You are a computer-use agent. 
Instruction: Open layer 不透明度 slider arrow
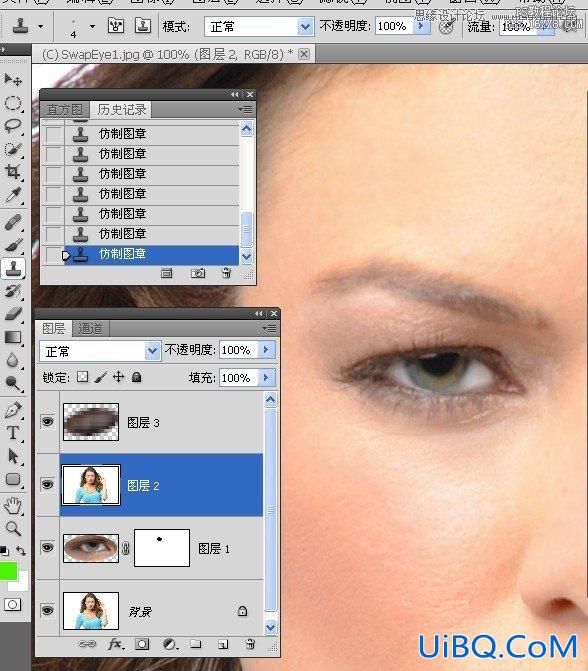pos(267,350)
